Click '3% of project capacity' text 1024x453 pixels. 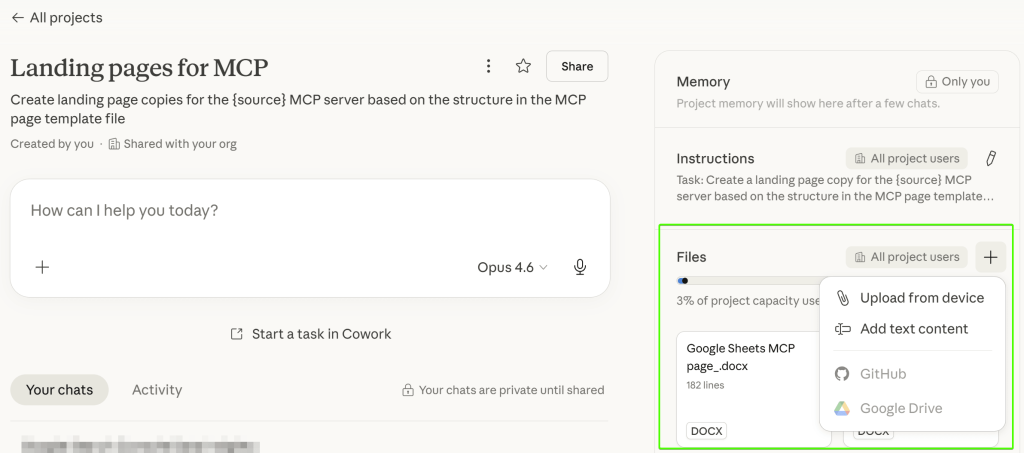click(748, 301)
